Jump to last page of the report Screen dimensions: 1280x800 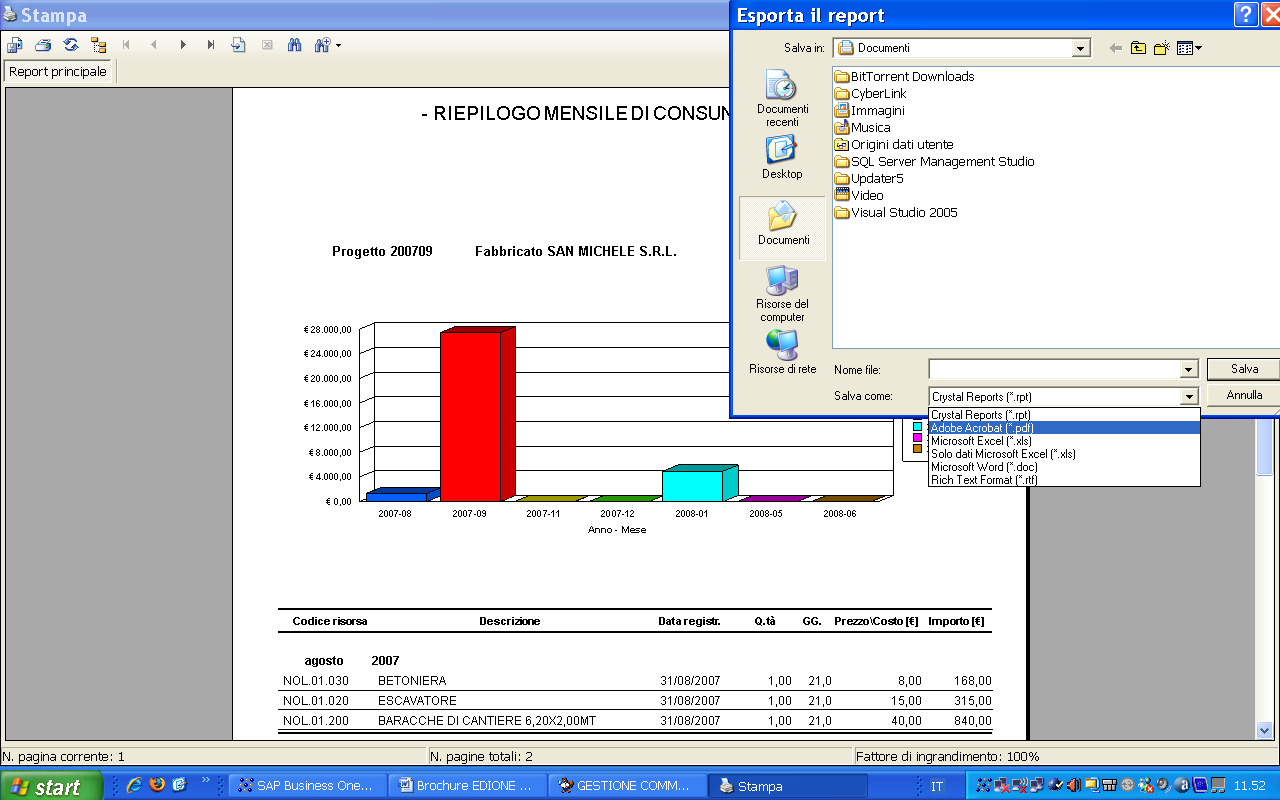tap(211, 45)
